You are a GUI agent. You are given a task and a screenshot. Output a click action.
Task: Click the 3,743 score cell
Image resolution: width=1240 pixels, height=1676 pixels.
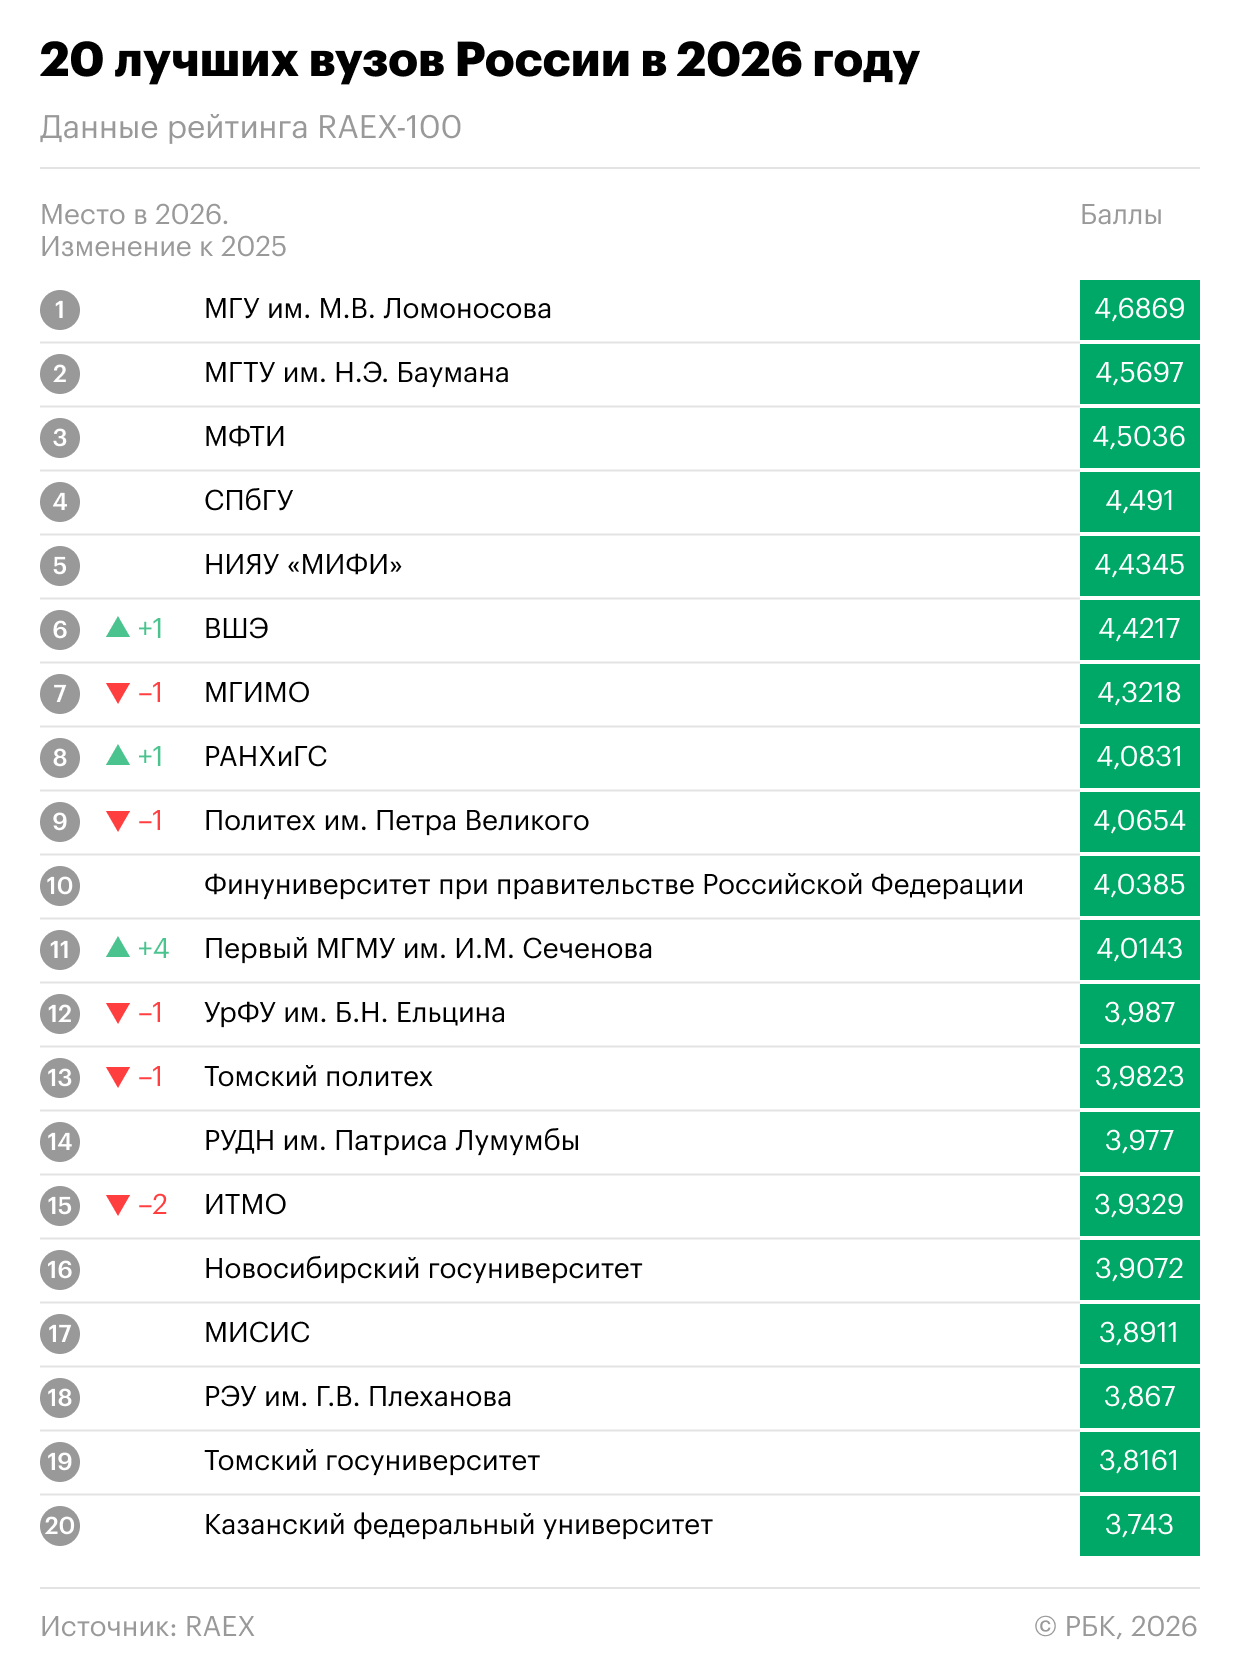(1140, 1526)
